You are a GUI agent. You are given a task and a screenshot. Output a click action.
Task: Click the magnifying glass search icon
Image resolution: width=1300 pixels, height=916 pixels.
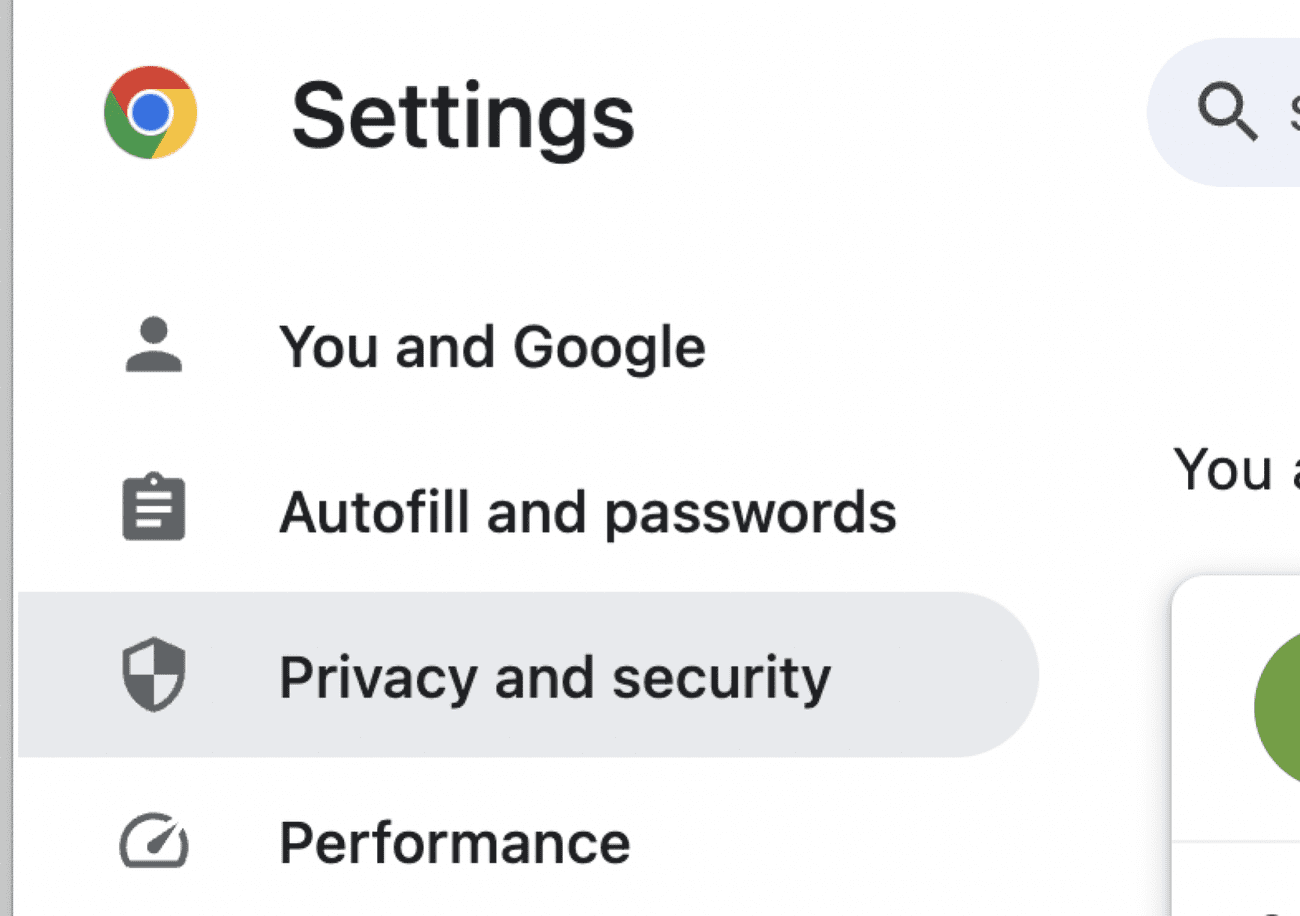pyautogui.click(x=1226, y=112)
